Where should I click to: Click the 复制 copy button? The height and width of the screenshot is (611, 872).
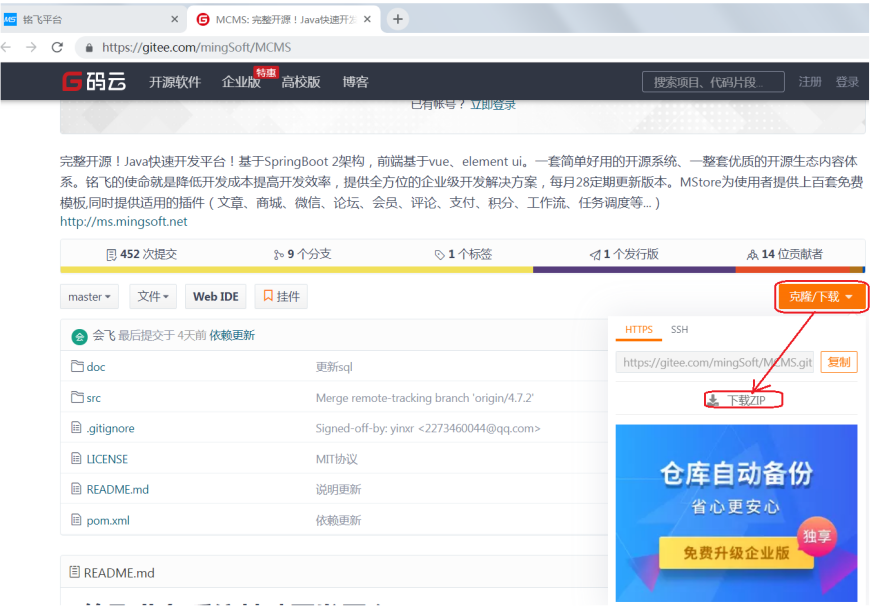point(839,362)
